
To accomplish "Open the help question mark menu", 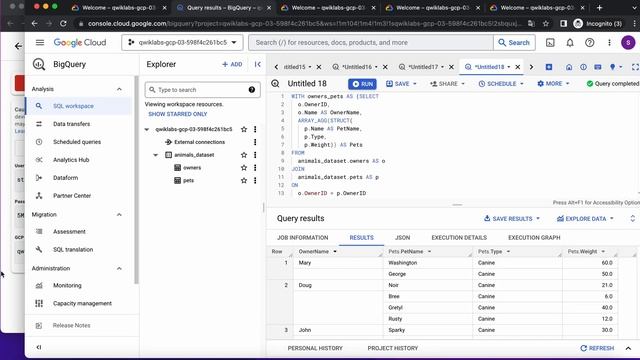I will click(x=589, y=42).
